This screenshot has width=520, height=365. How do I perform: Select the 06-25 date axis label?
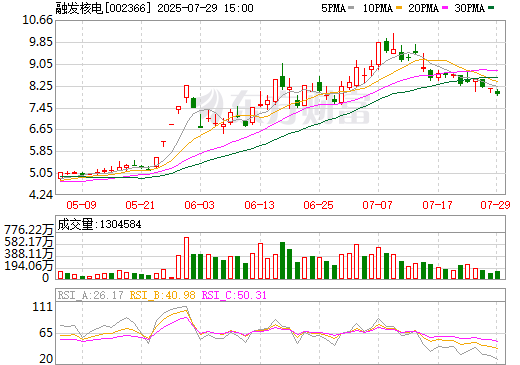[318, 205]
